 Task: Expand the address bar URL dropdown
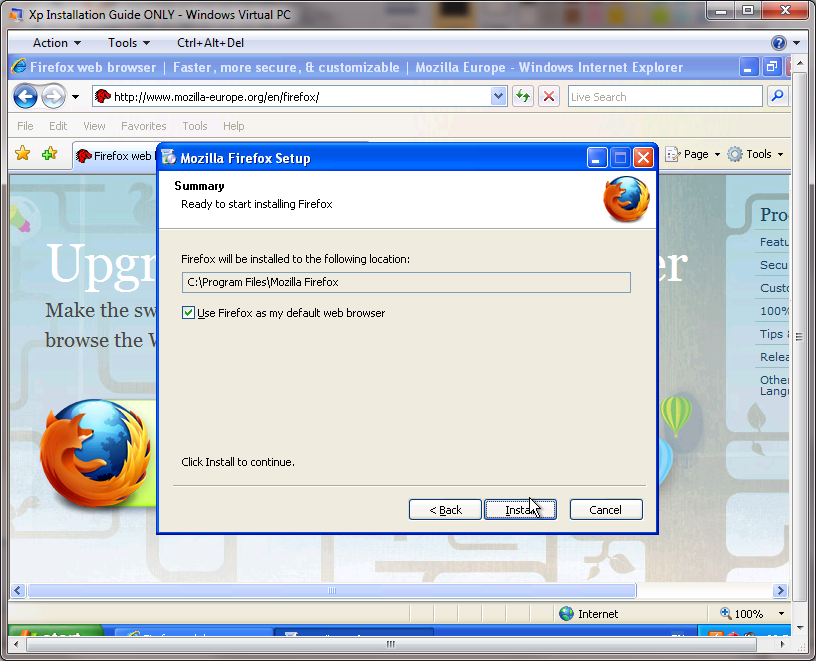tap(498, 97)
